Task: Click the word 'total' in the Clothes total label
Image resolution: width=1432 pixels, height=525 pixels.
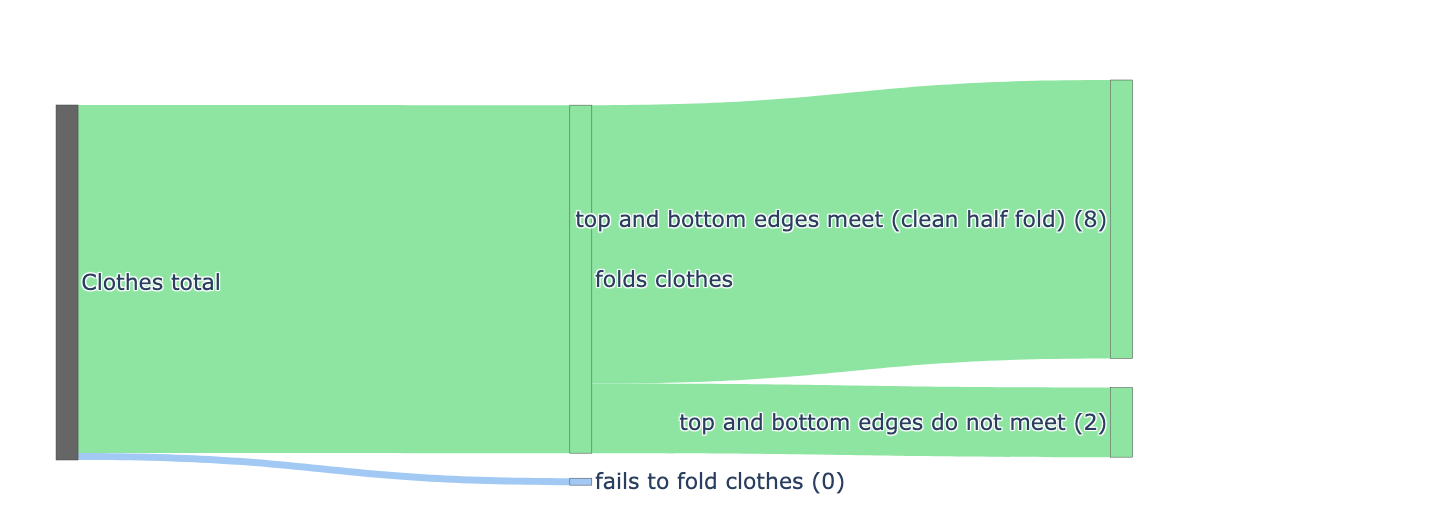Action: [x=196, y=283]
